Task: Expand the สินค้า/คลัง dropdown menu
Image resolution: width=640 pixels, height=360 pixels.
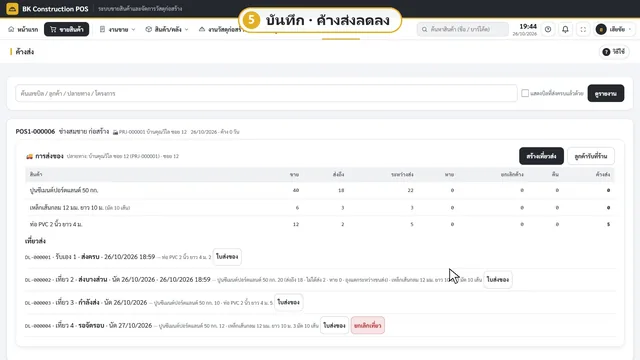Action: click(167, 29)
